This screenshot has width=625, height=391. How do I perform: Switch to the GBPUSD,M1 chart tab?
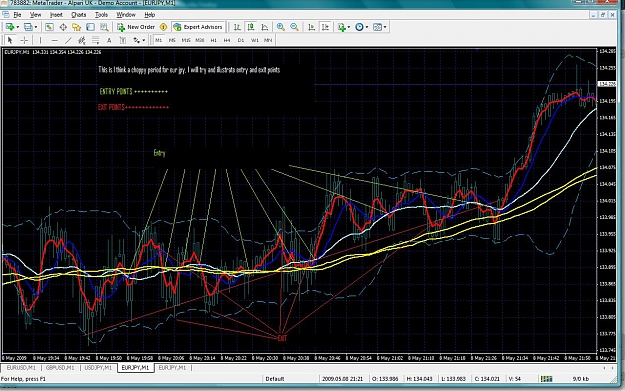[60, 367]
